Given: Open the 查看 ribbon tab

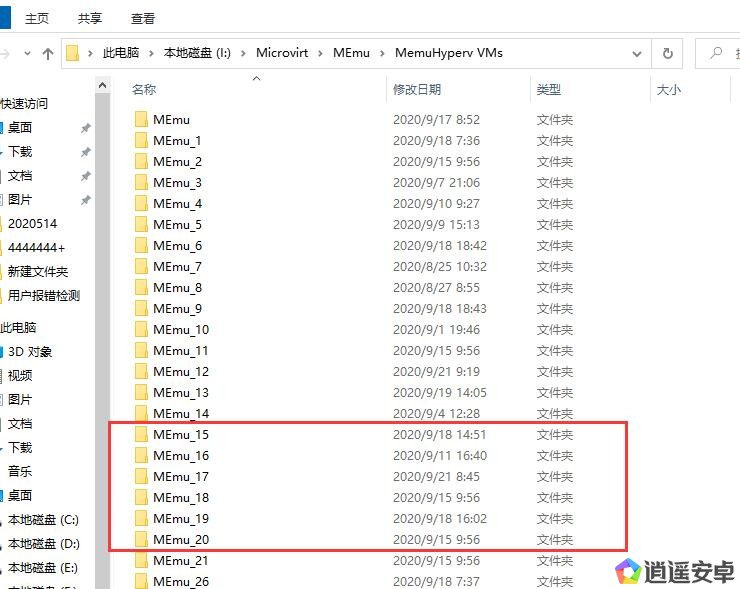Looking at the screenshot, I should [143, 18].
